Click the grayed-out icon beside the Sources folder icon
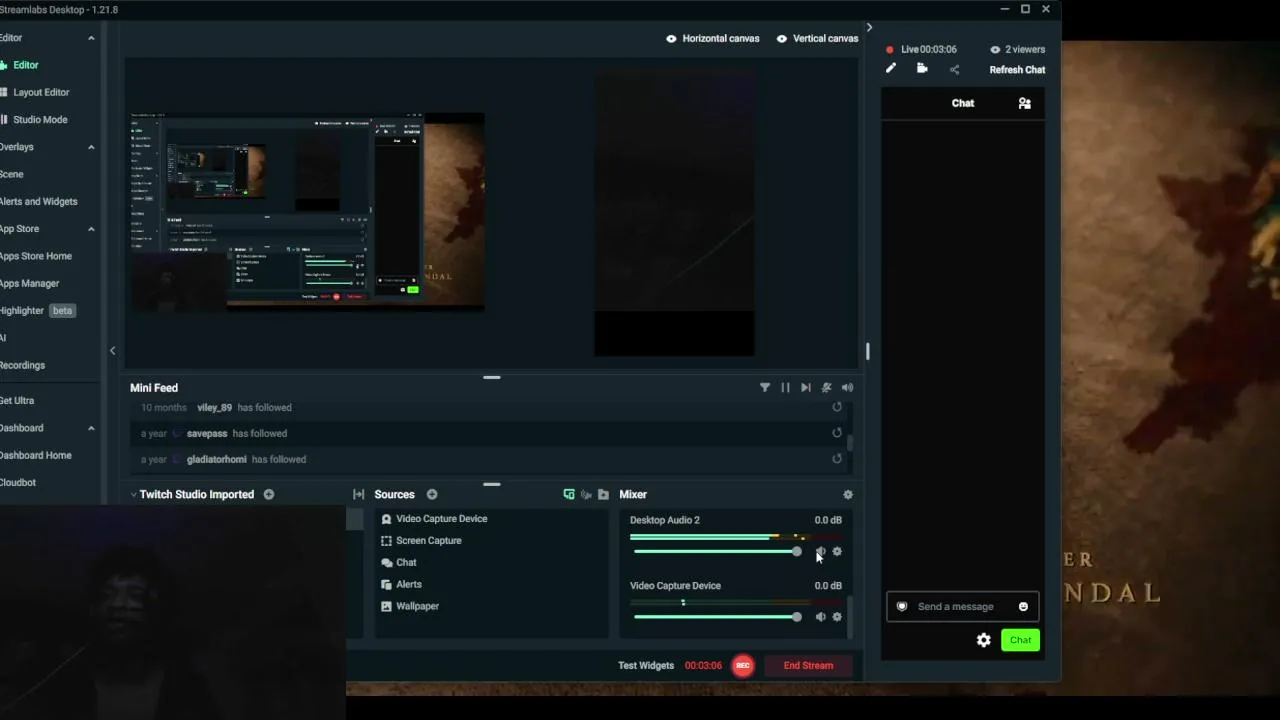Screen dimensions: 1280x720 (x=586, y=495)
